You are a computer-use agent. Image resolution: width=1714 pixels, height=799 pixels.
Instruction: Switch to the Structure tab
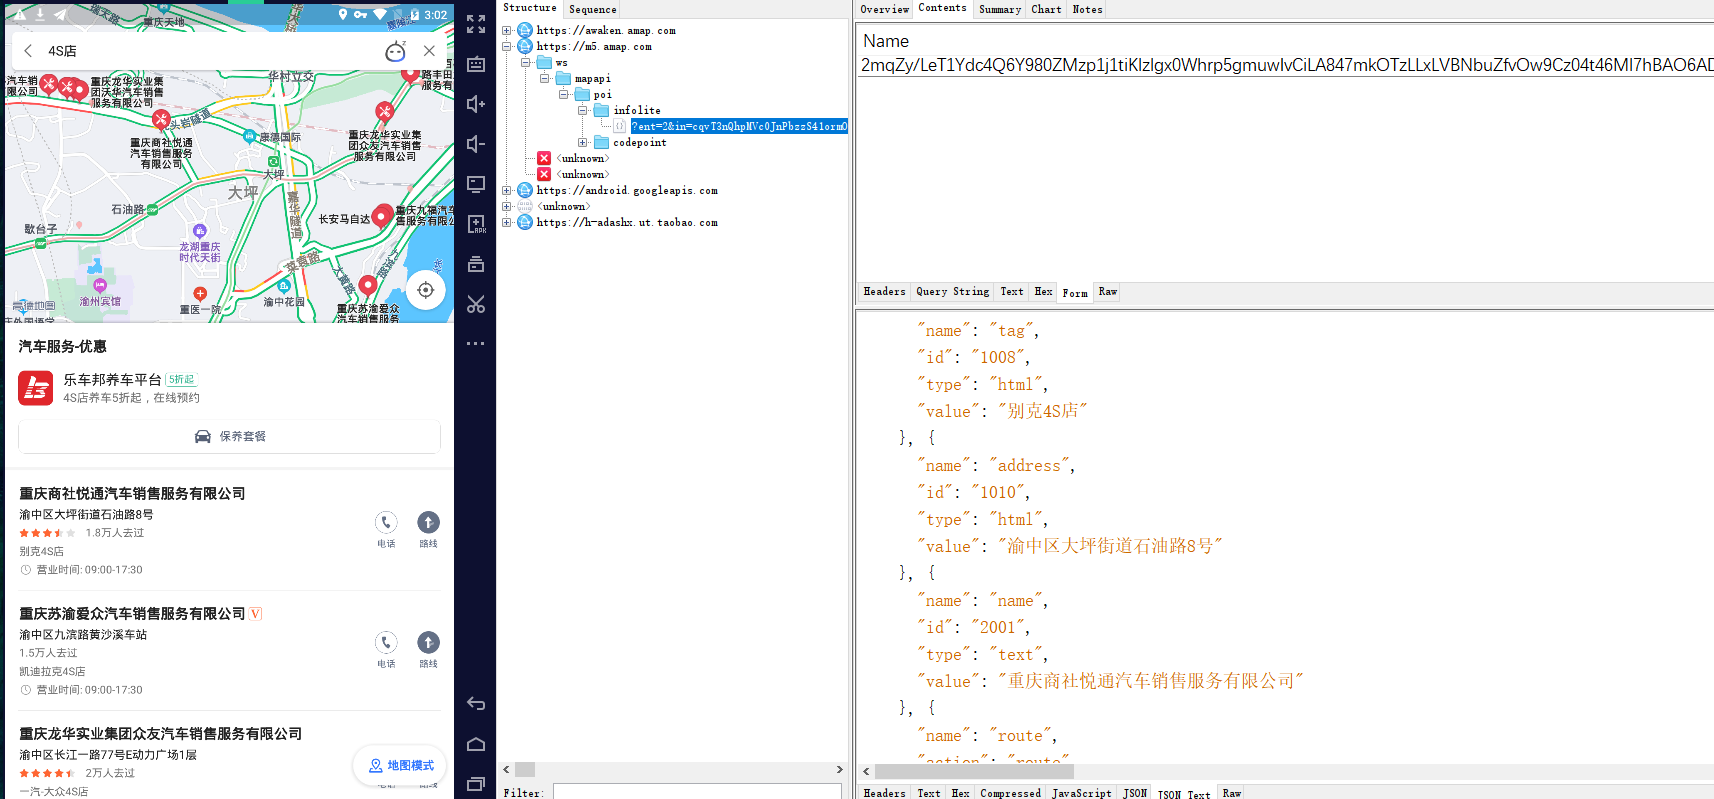tap(530, 8)
